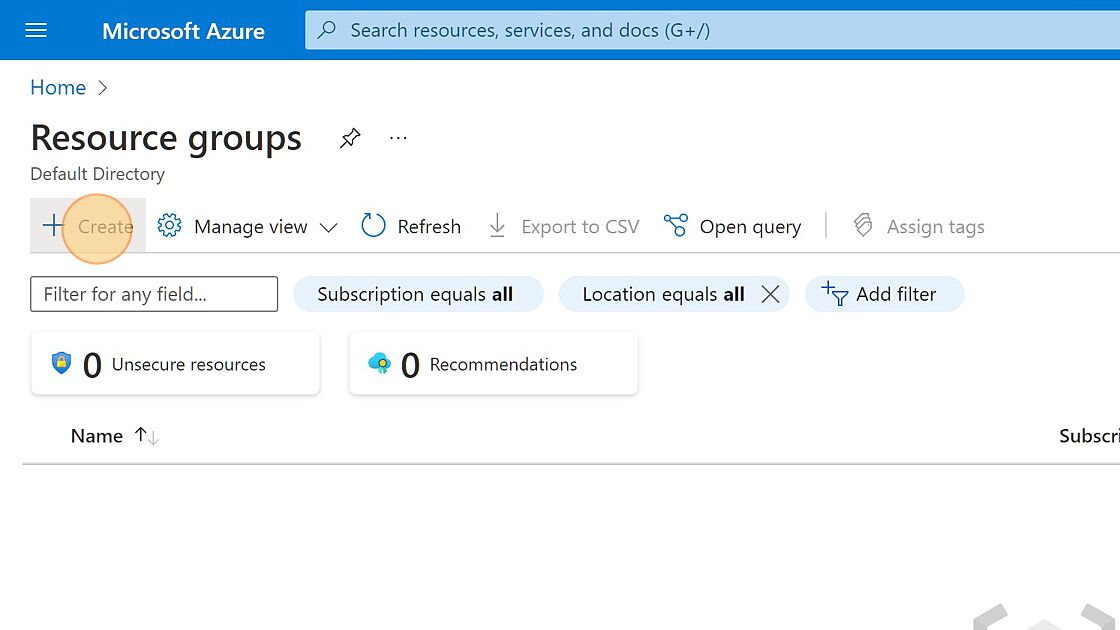Sort the list by Name column

[x=114, y=436]
